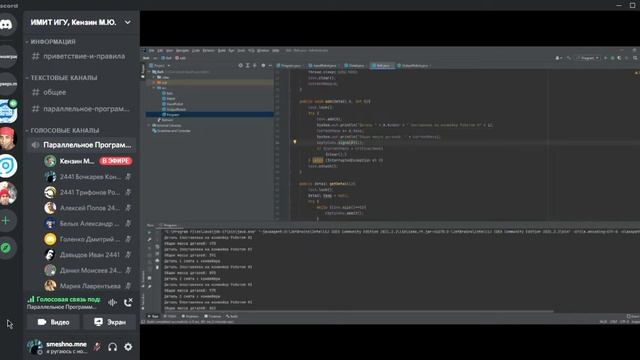Collapse the ИНФОРМАЦИЯ category
Viewport: 640px width, 360px height.
pos(51,42)
